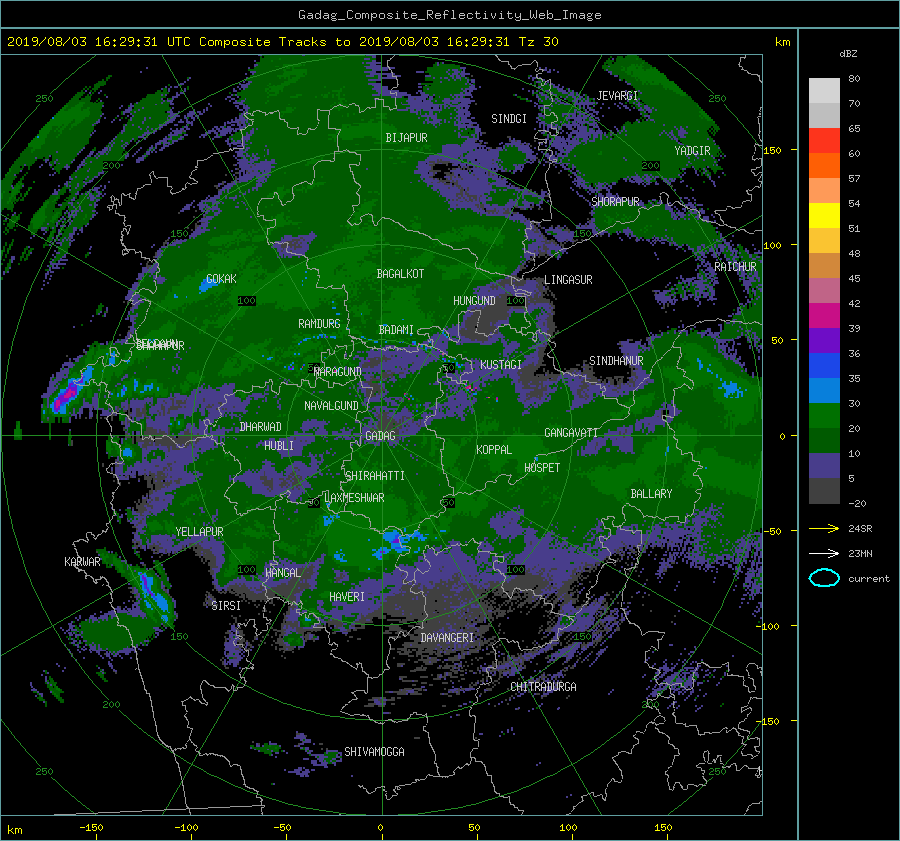Click the KUSTAGI city label
Viewport: 900px width, 841px height.
(x=501, y=365)
